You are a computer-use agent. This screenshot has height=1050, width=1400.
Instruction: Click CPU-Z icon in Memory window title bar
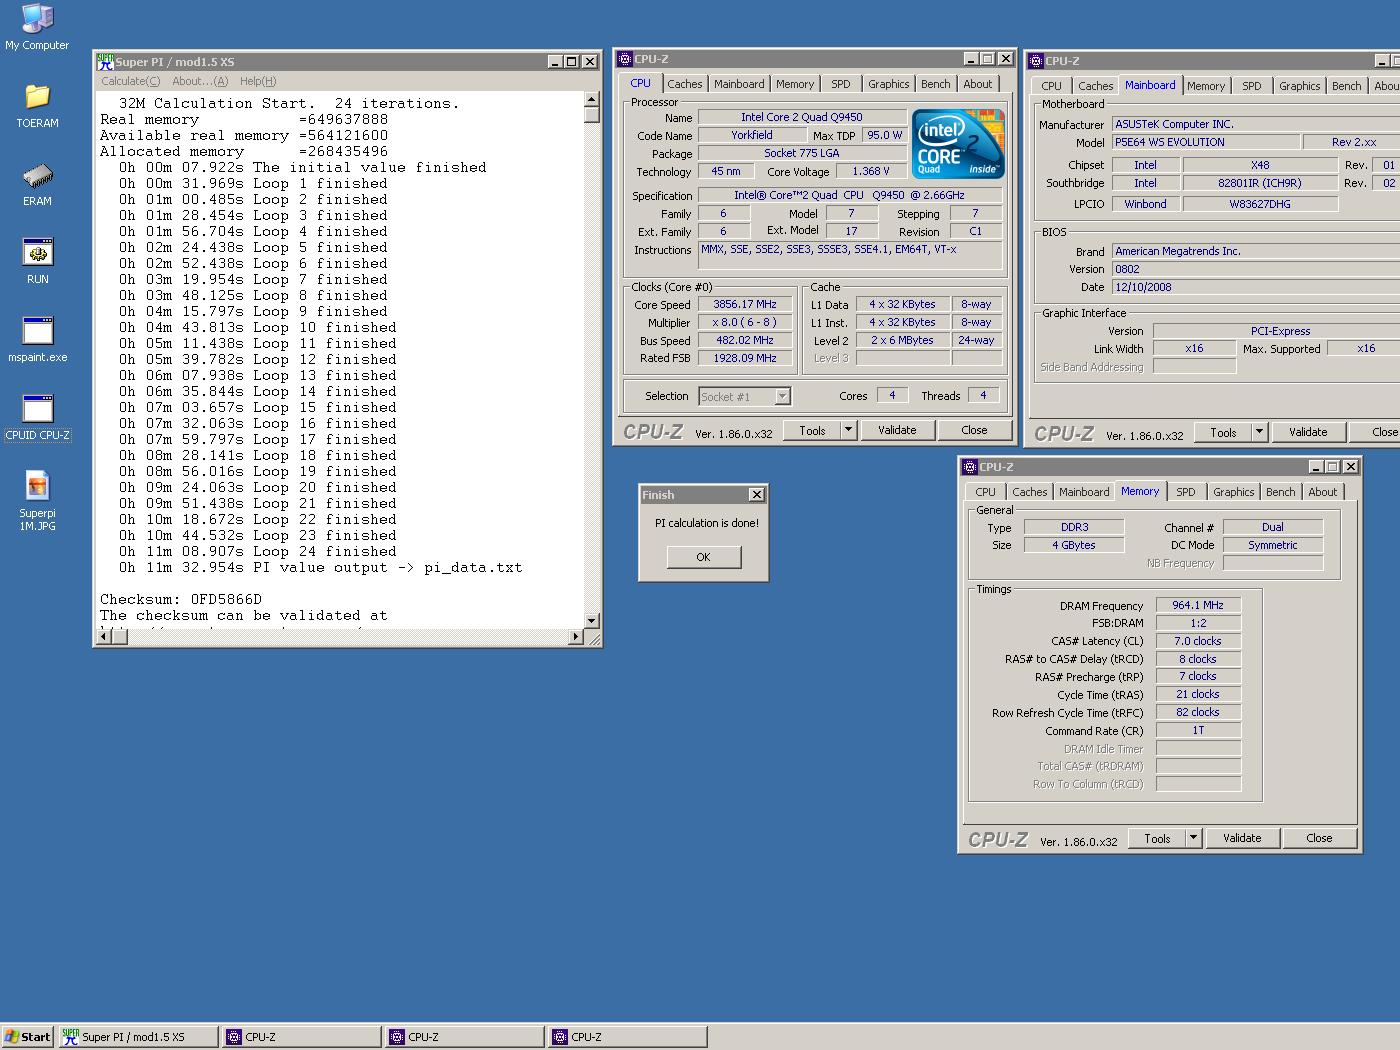click(969, 467)
